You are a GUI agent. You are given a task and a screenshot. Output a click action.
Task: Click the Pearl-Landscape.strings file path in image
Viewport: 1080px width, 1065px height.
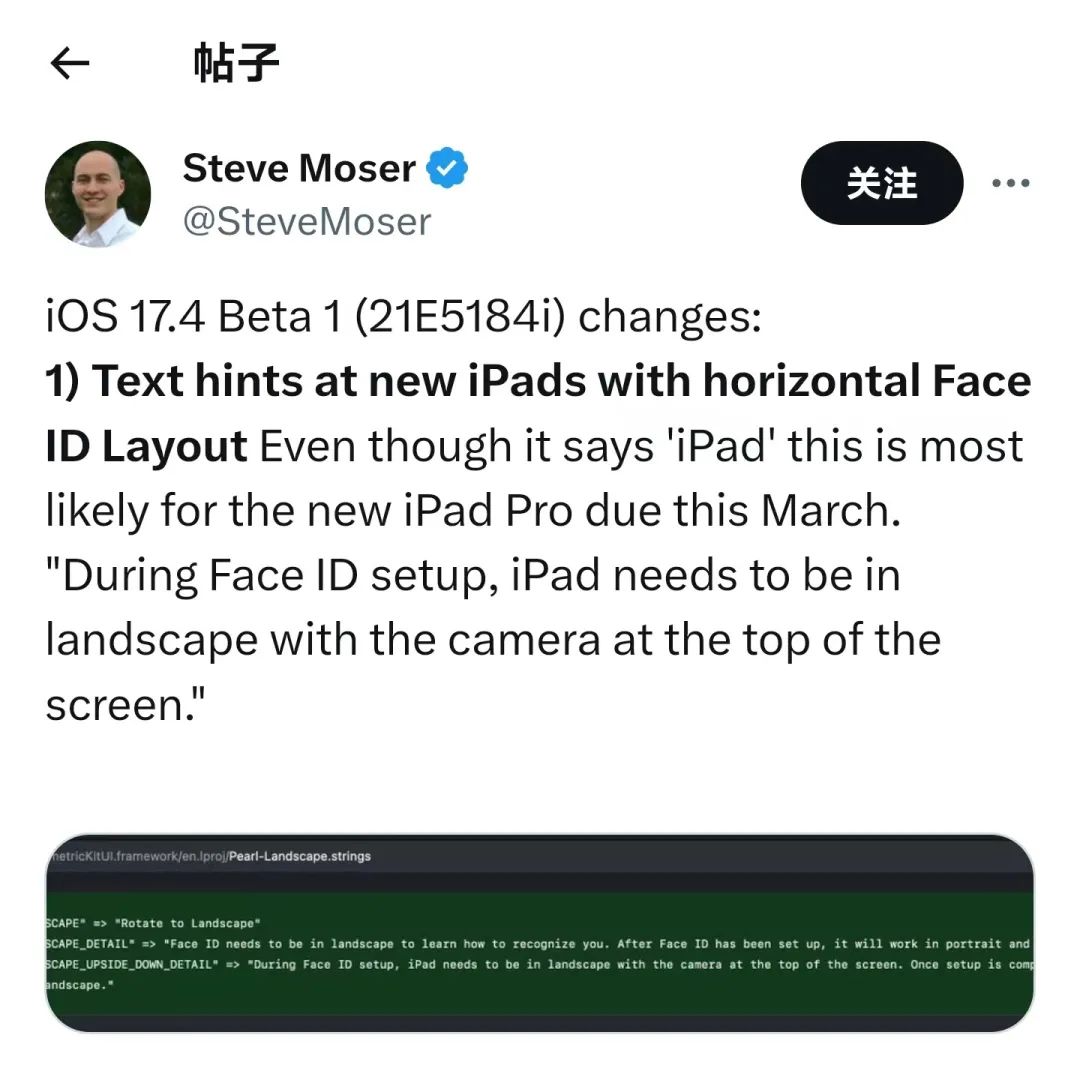(x=211, y=856)
